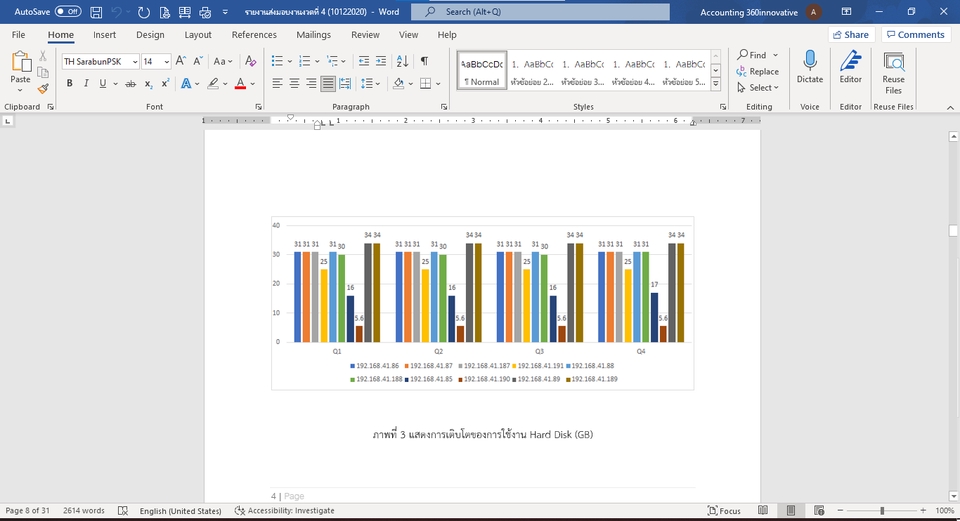Image resolution: width=960 pixels, height=521 pixels.
Task: Click the Superscript icon
Action: [165, 84]
